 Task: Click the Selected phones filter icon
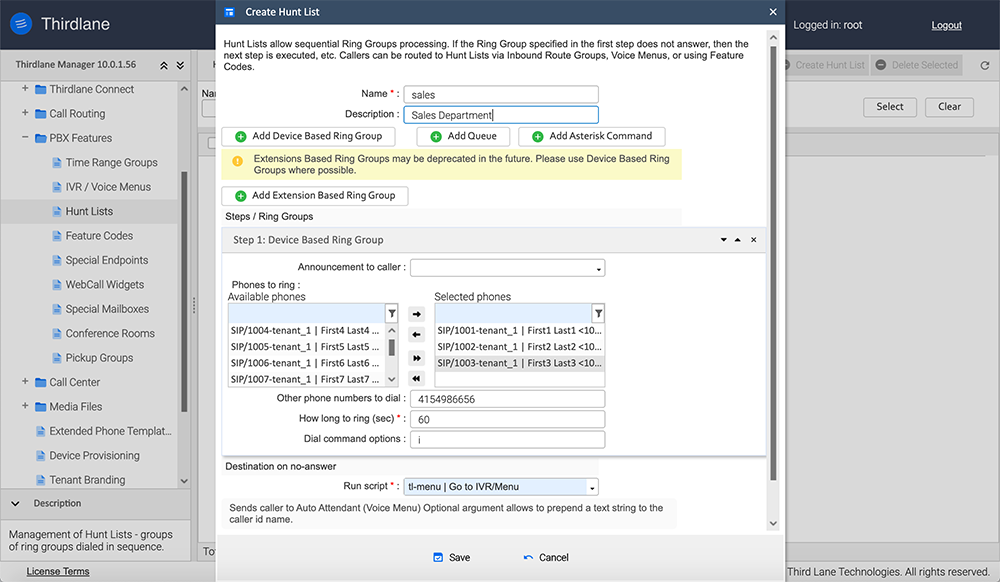(597, 313)
